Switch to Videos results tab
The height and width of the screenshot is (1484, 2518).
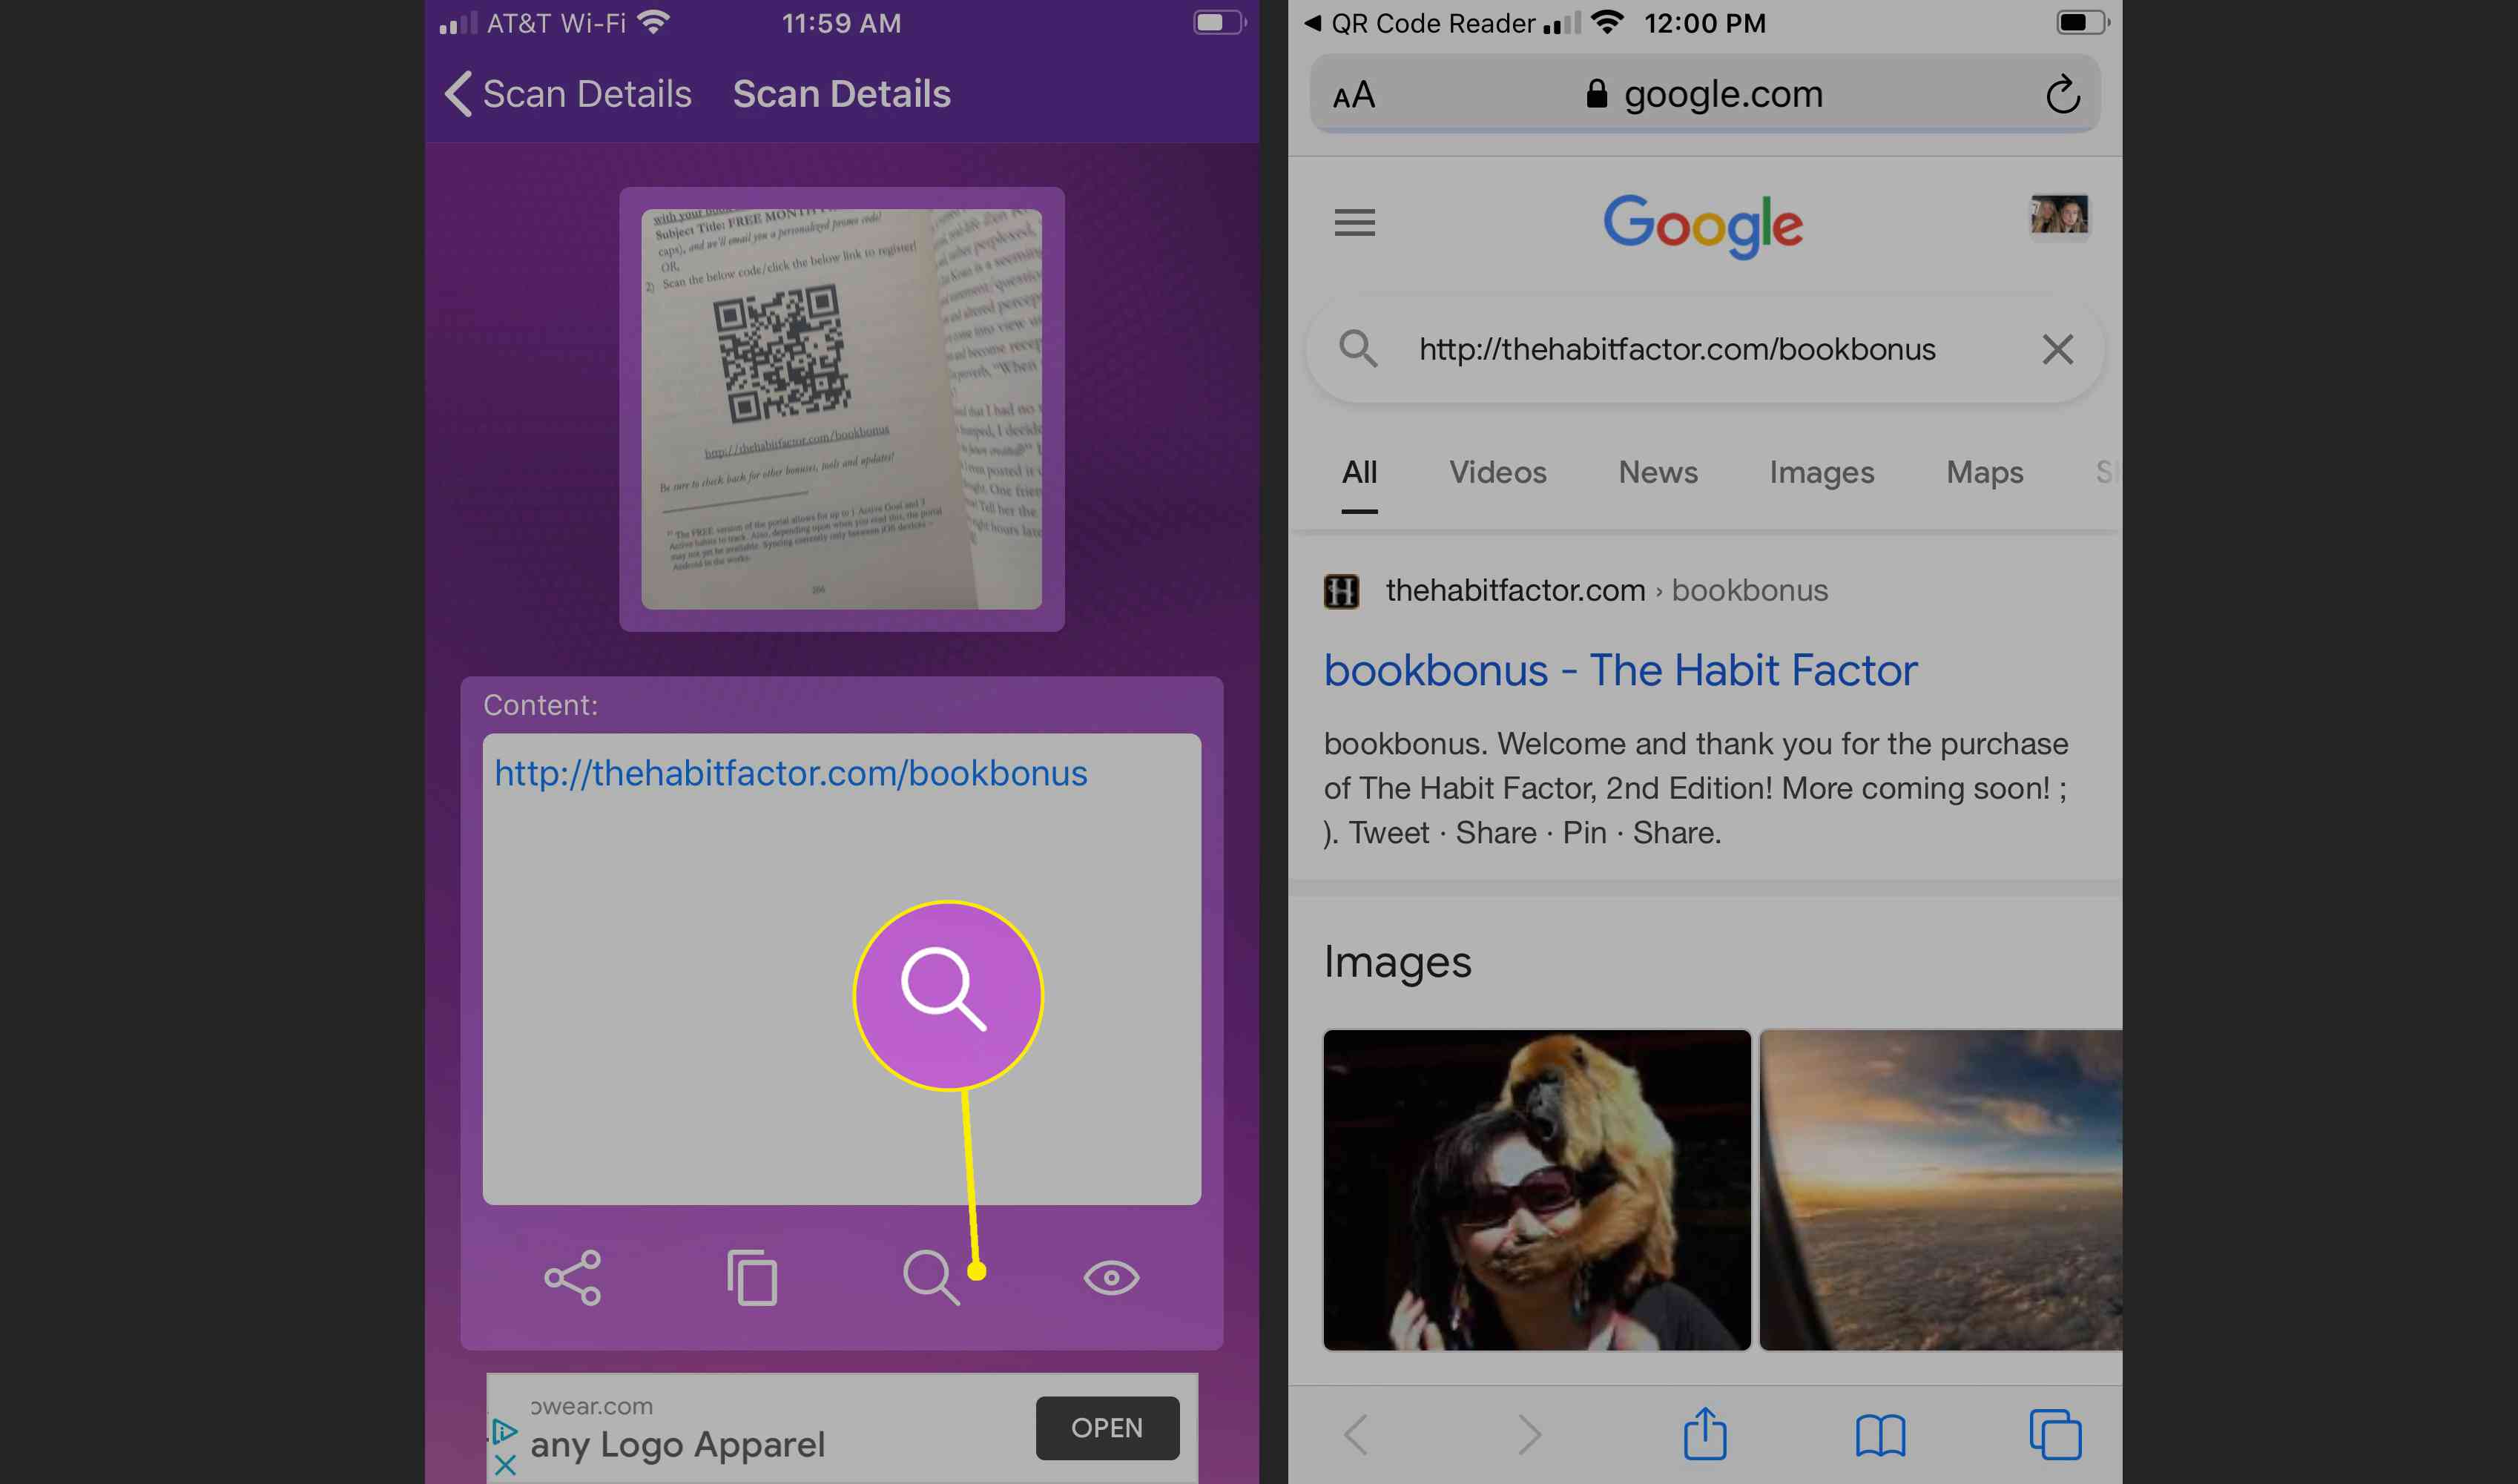1497,472
